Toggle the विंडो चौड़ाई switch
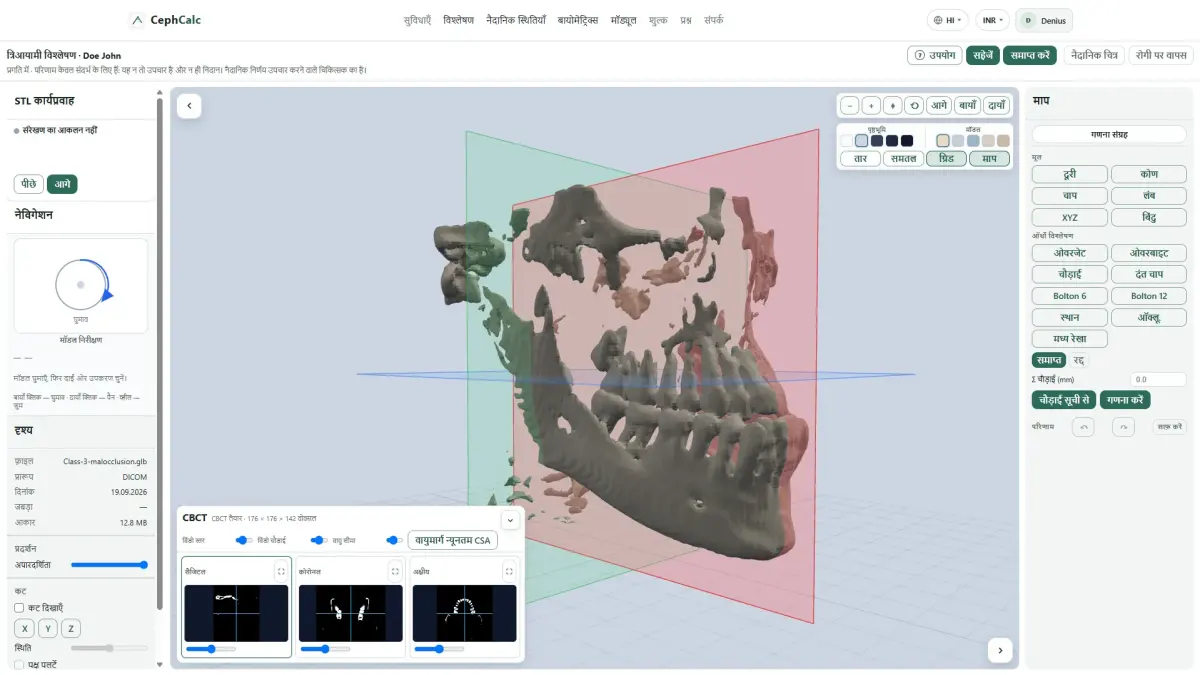The height and width of the screenshot is (675, 1200). [318, 540]
